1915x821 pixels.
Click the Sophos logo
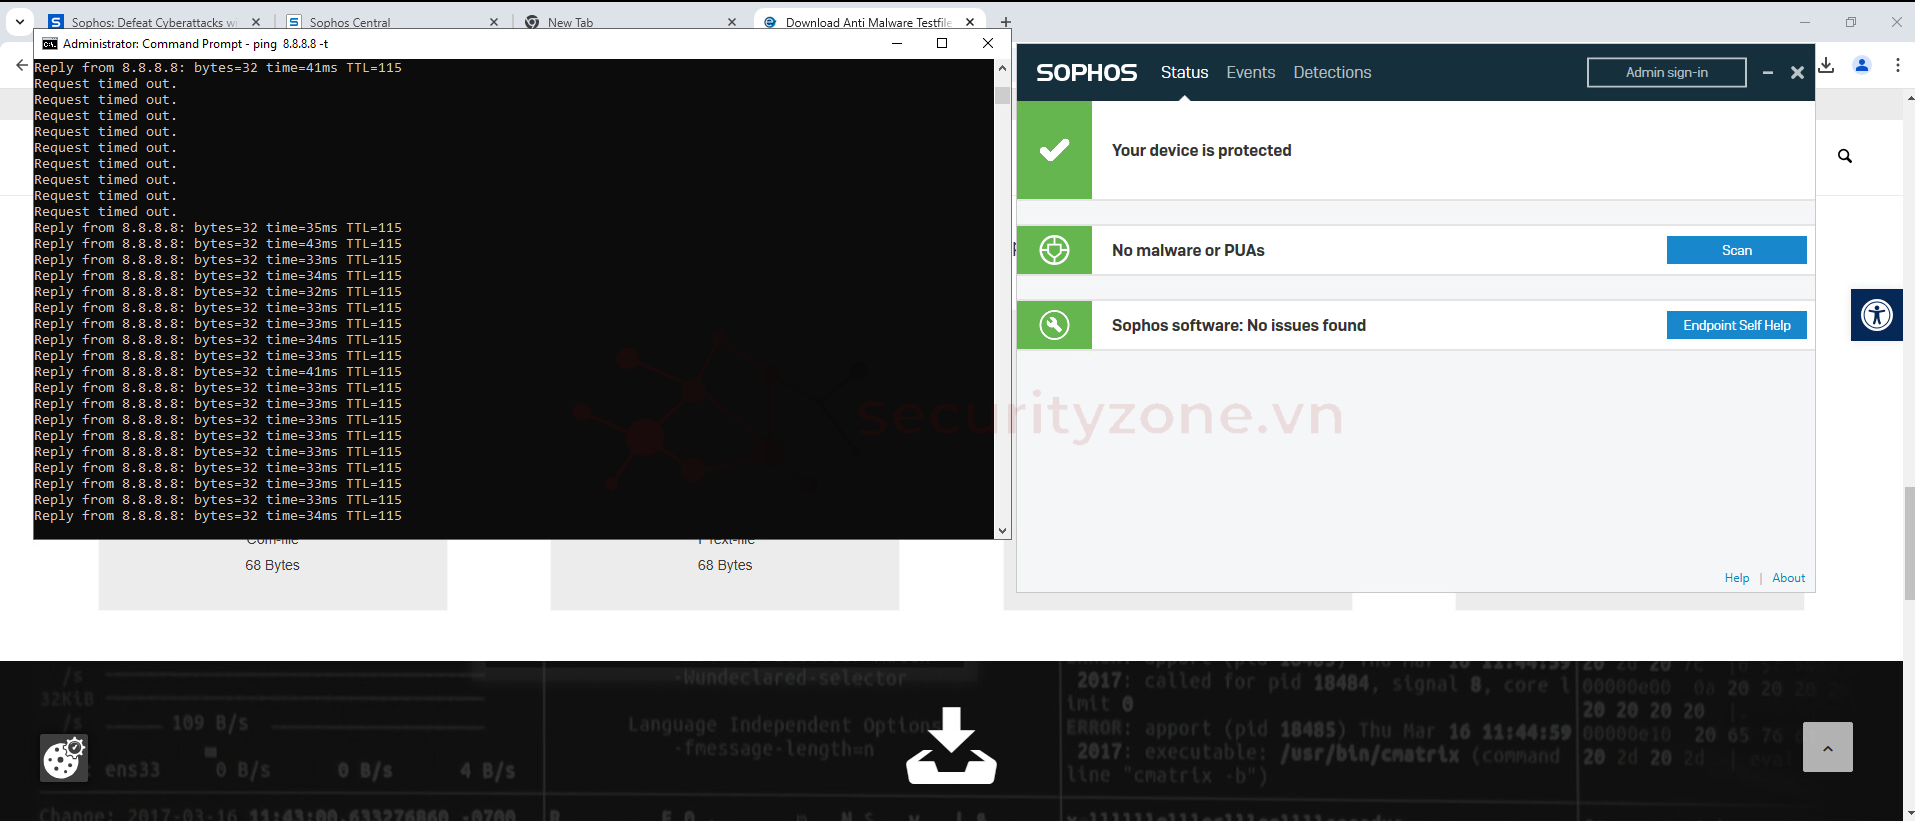point(1086,72)
